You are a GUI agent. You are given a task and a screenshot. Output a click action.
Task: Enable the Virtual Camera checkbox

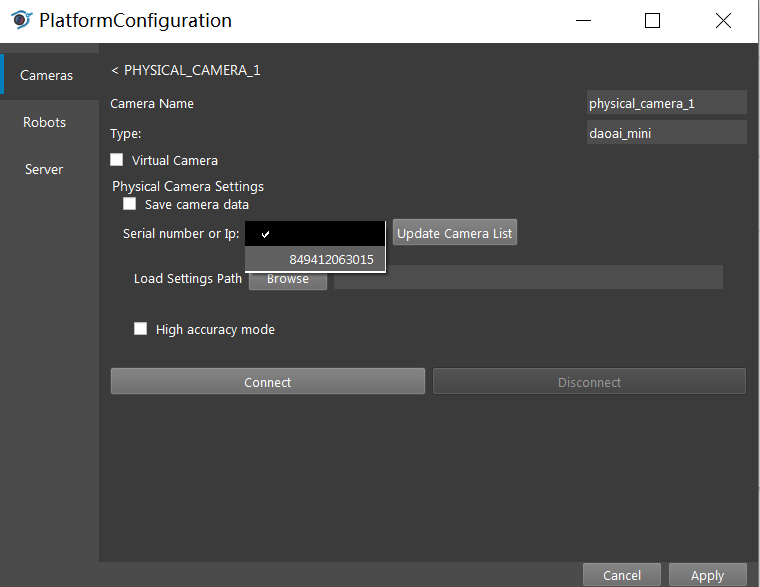click(x=116, y=159)
